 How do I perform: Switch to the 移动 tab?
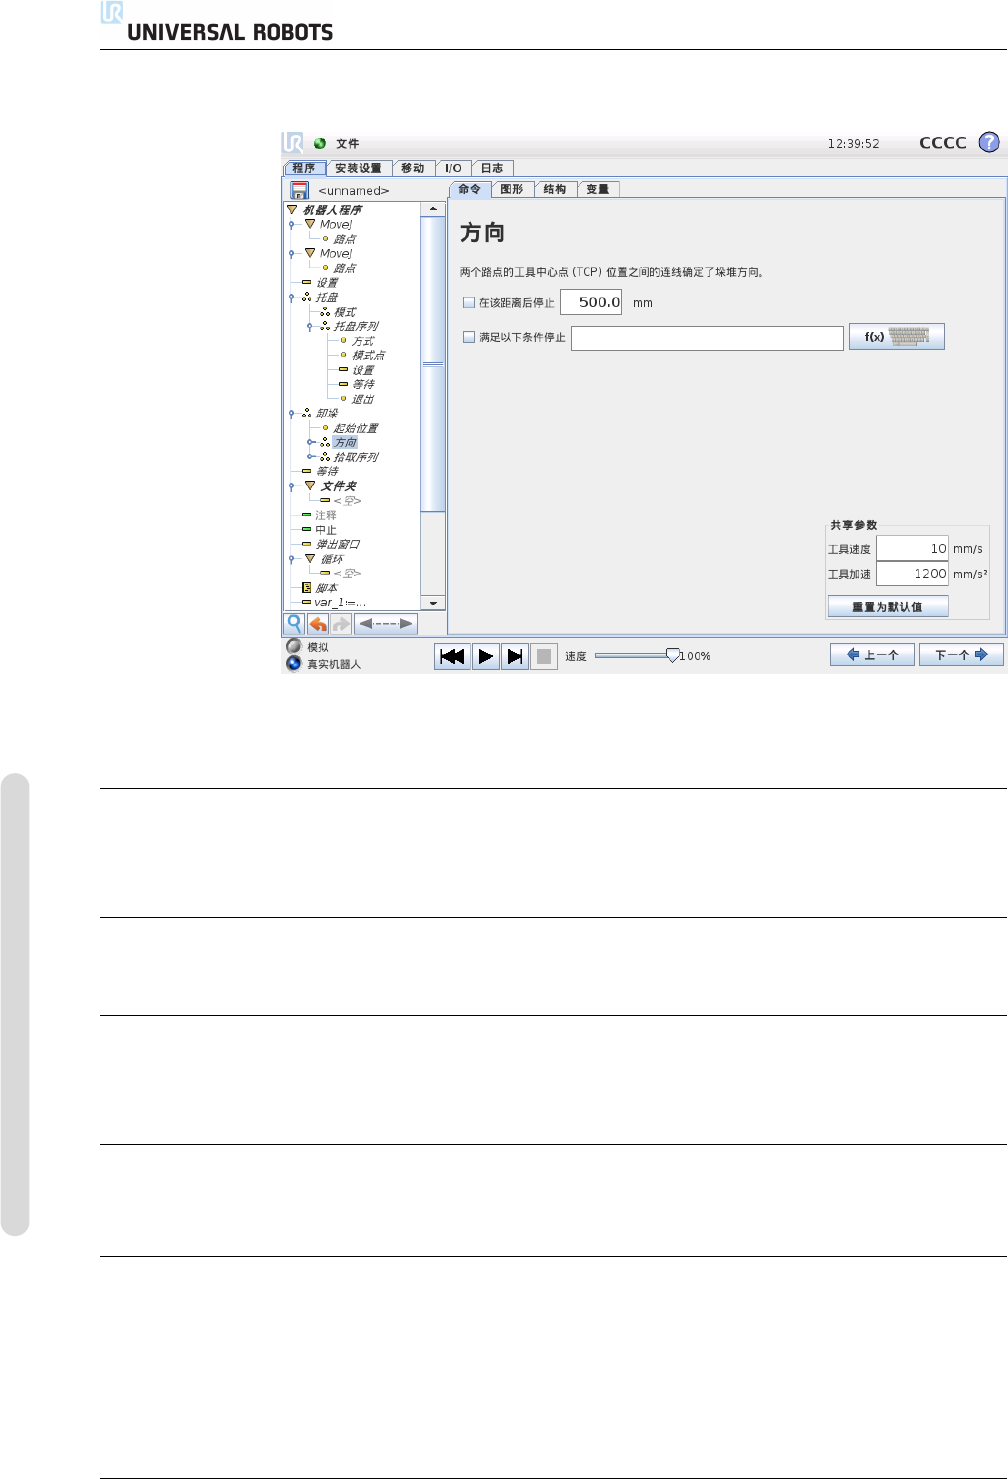coord(413,168)
